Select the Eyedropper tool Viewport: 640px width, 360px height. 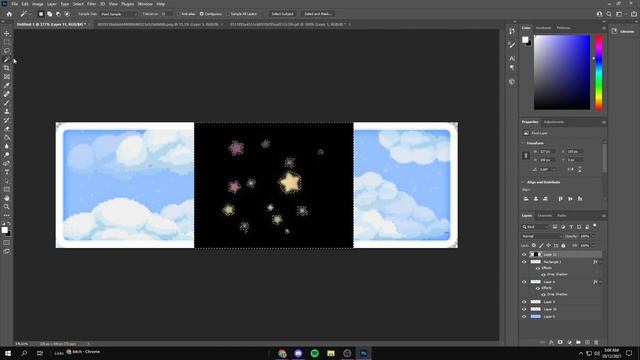pos(7,85)
